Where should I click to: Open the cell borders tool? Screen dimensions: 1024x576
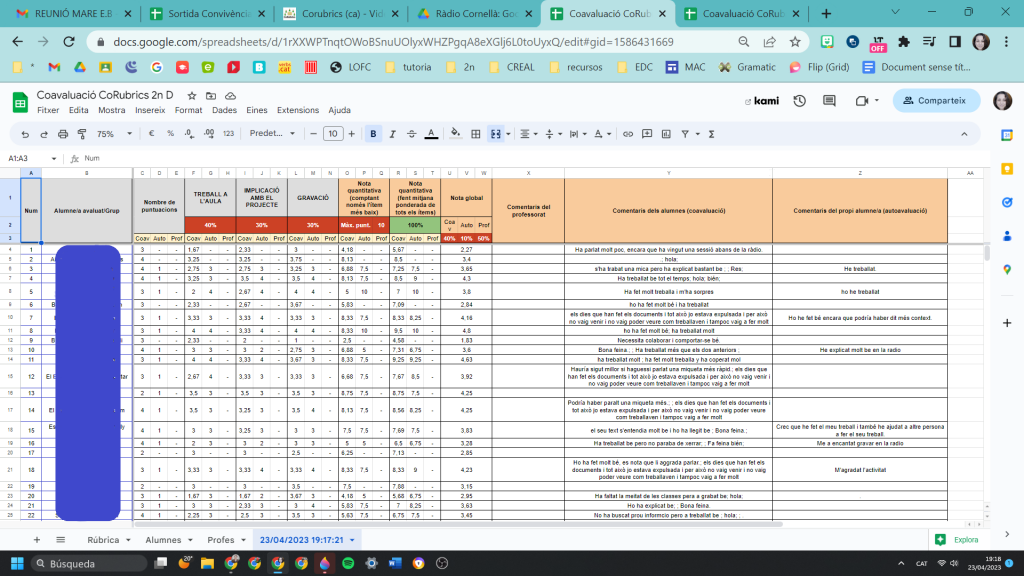(x=475, y=133)
